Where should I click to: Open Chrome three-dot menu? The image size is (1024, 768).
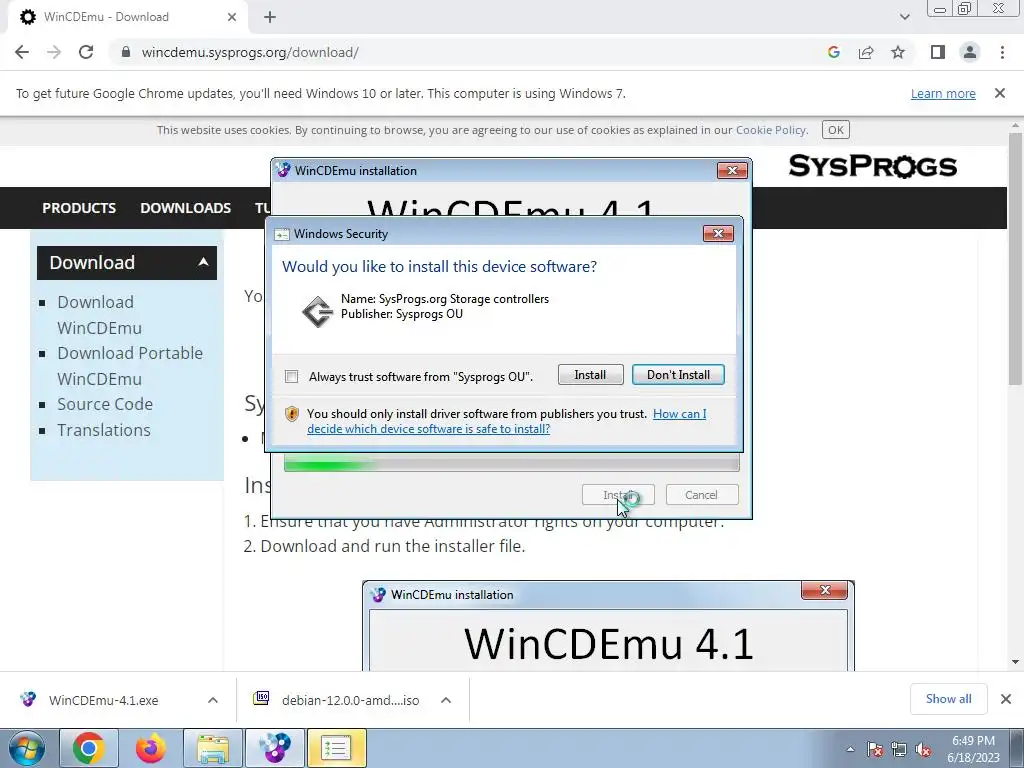click(1002, 52)
